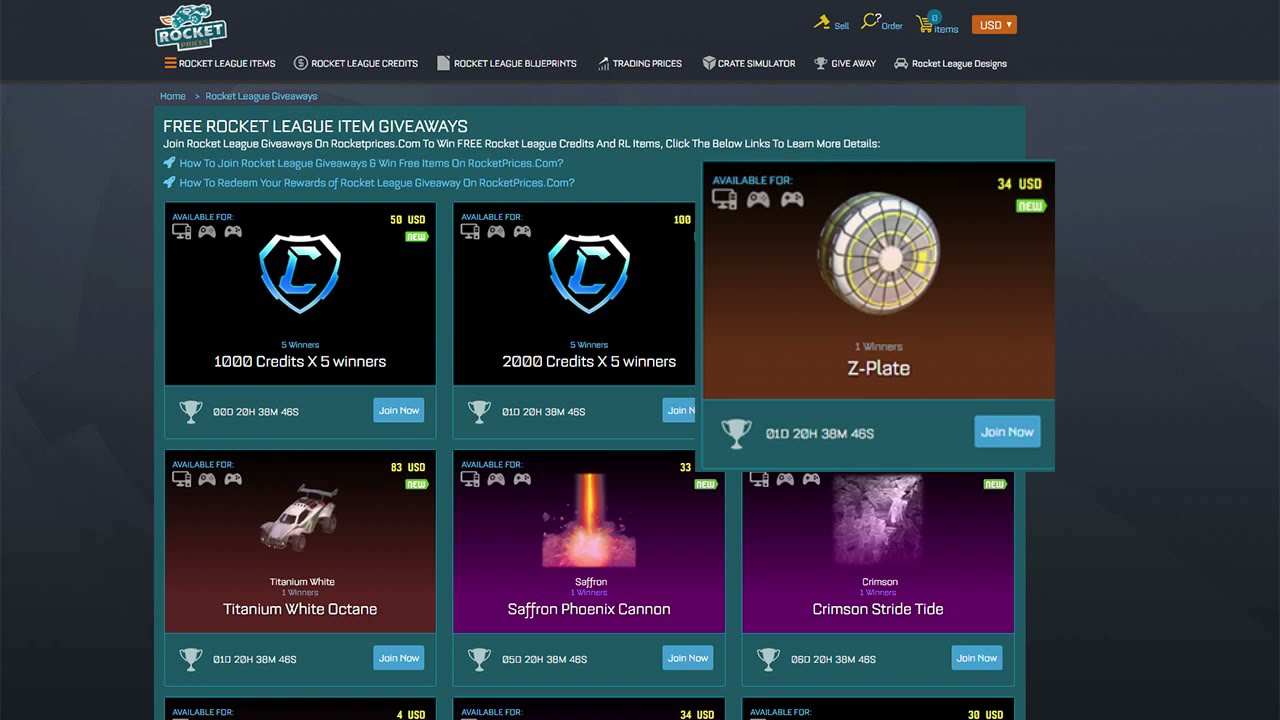Open the Sell hammer icon
Image resolution: width=1280 pixels, height=720 pixels.
click(x=831, y=23)
